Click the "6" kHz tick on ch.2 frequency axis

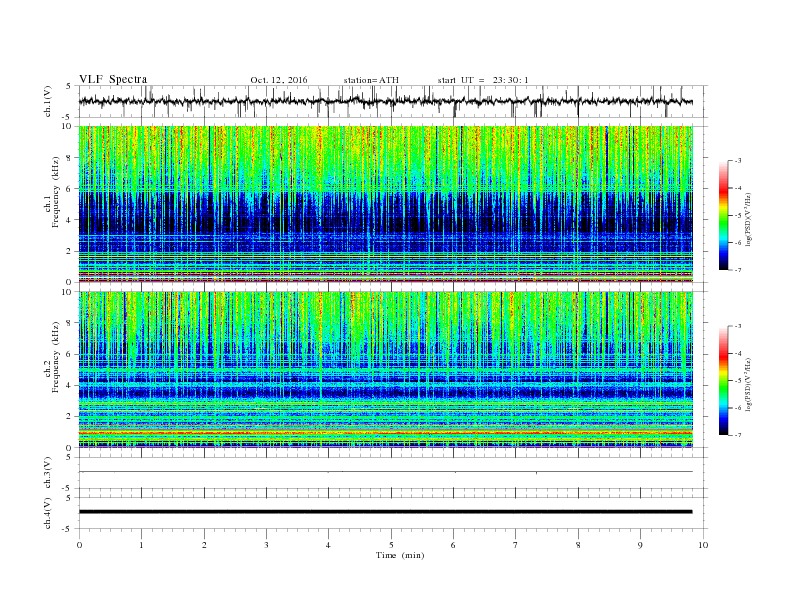pos(70,354)
